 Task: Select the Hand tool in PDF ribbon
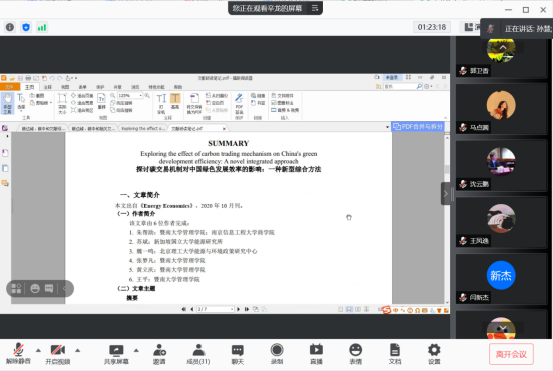pyautogui.click(x=7, y=103)
